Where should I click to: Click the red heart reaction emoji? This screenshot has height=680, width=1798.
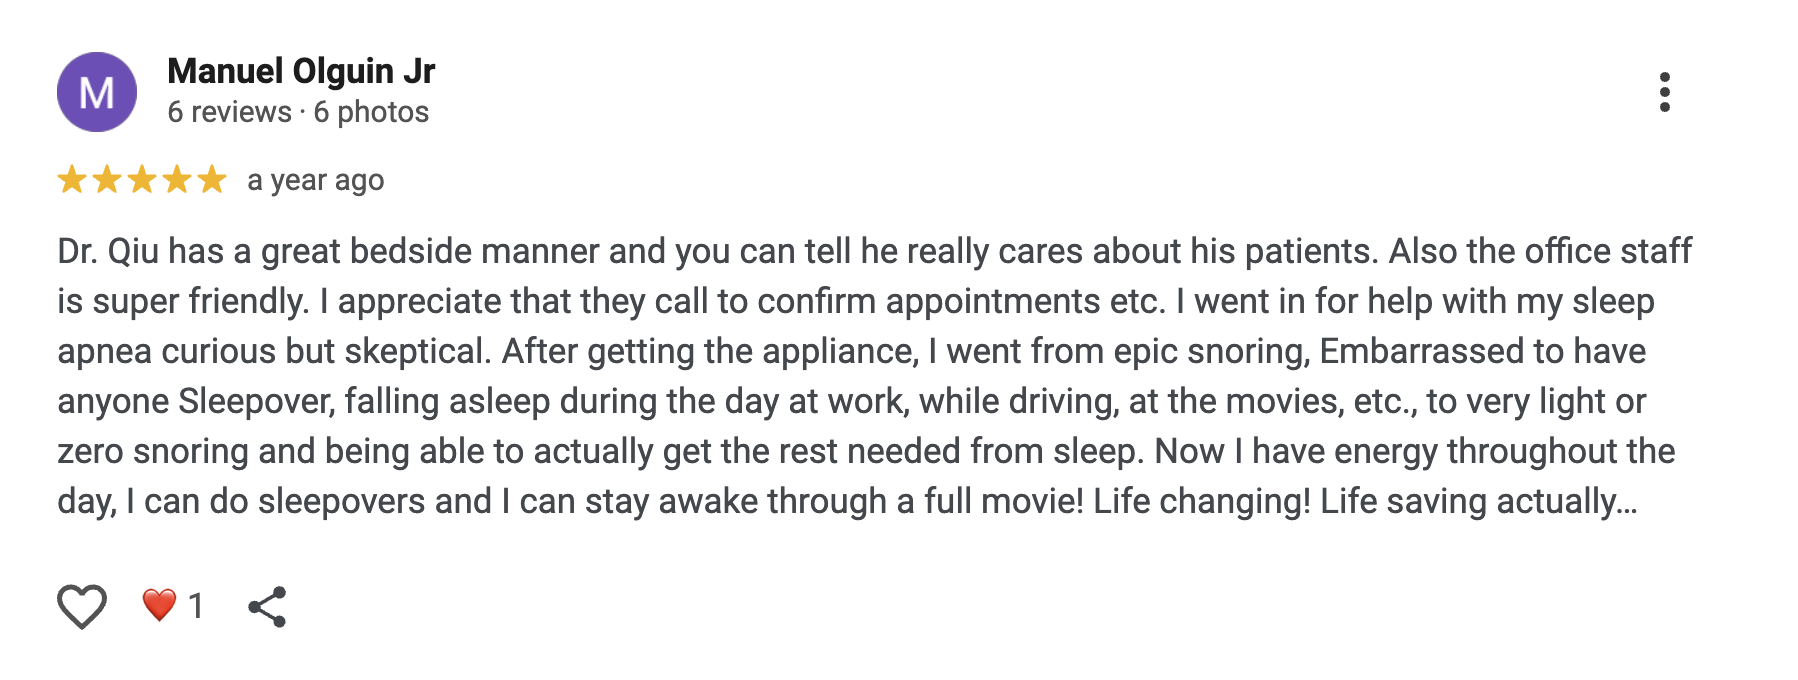point(159,605)
